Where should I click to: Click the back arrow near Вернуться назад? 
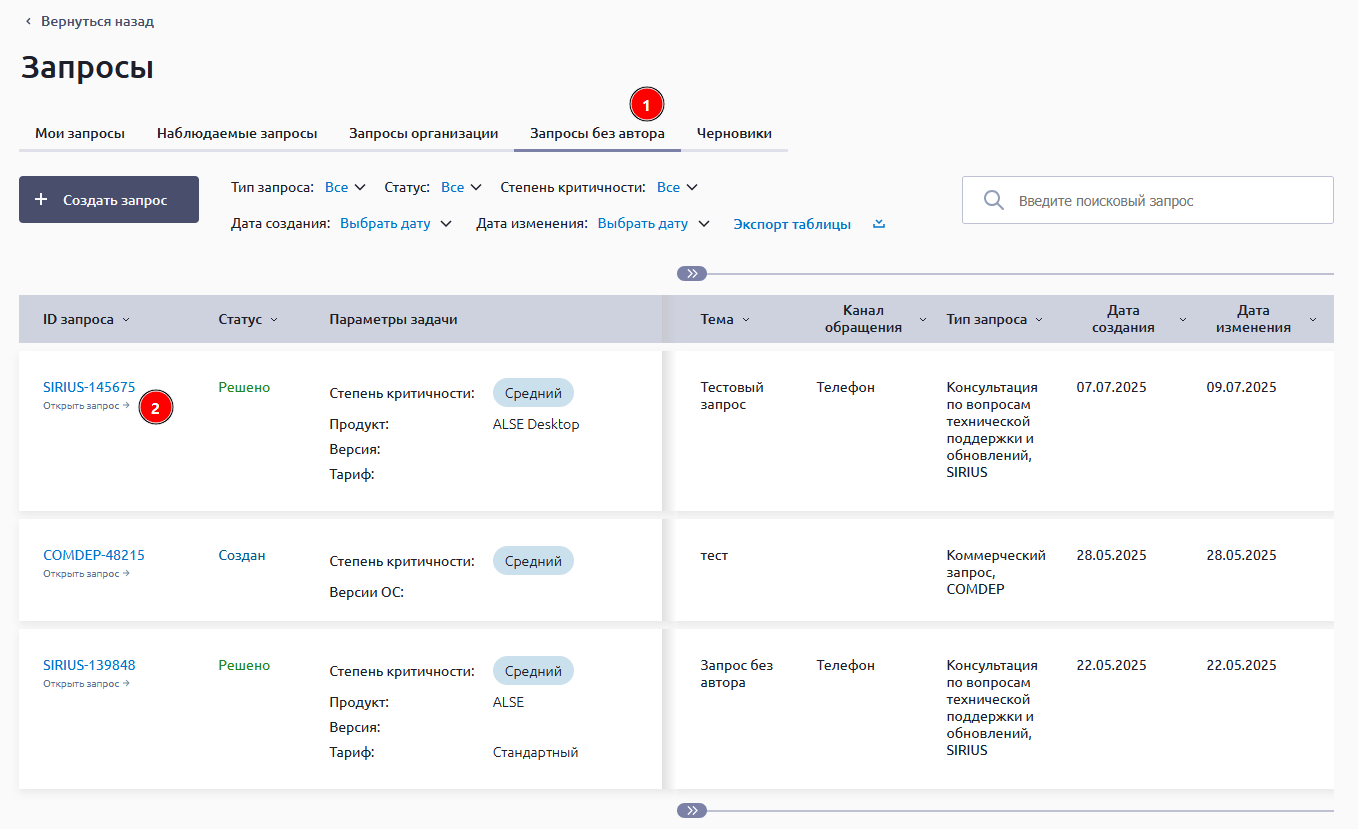[x=28, y=21]
